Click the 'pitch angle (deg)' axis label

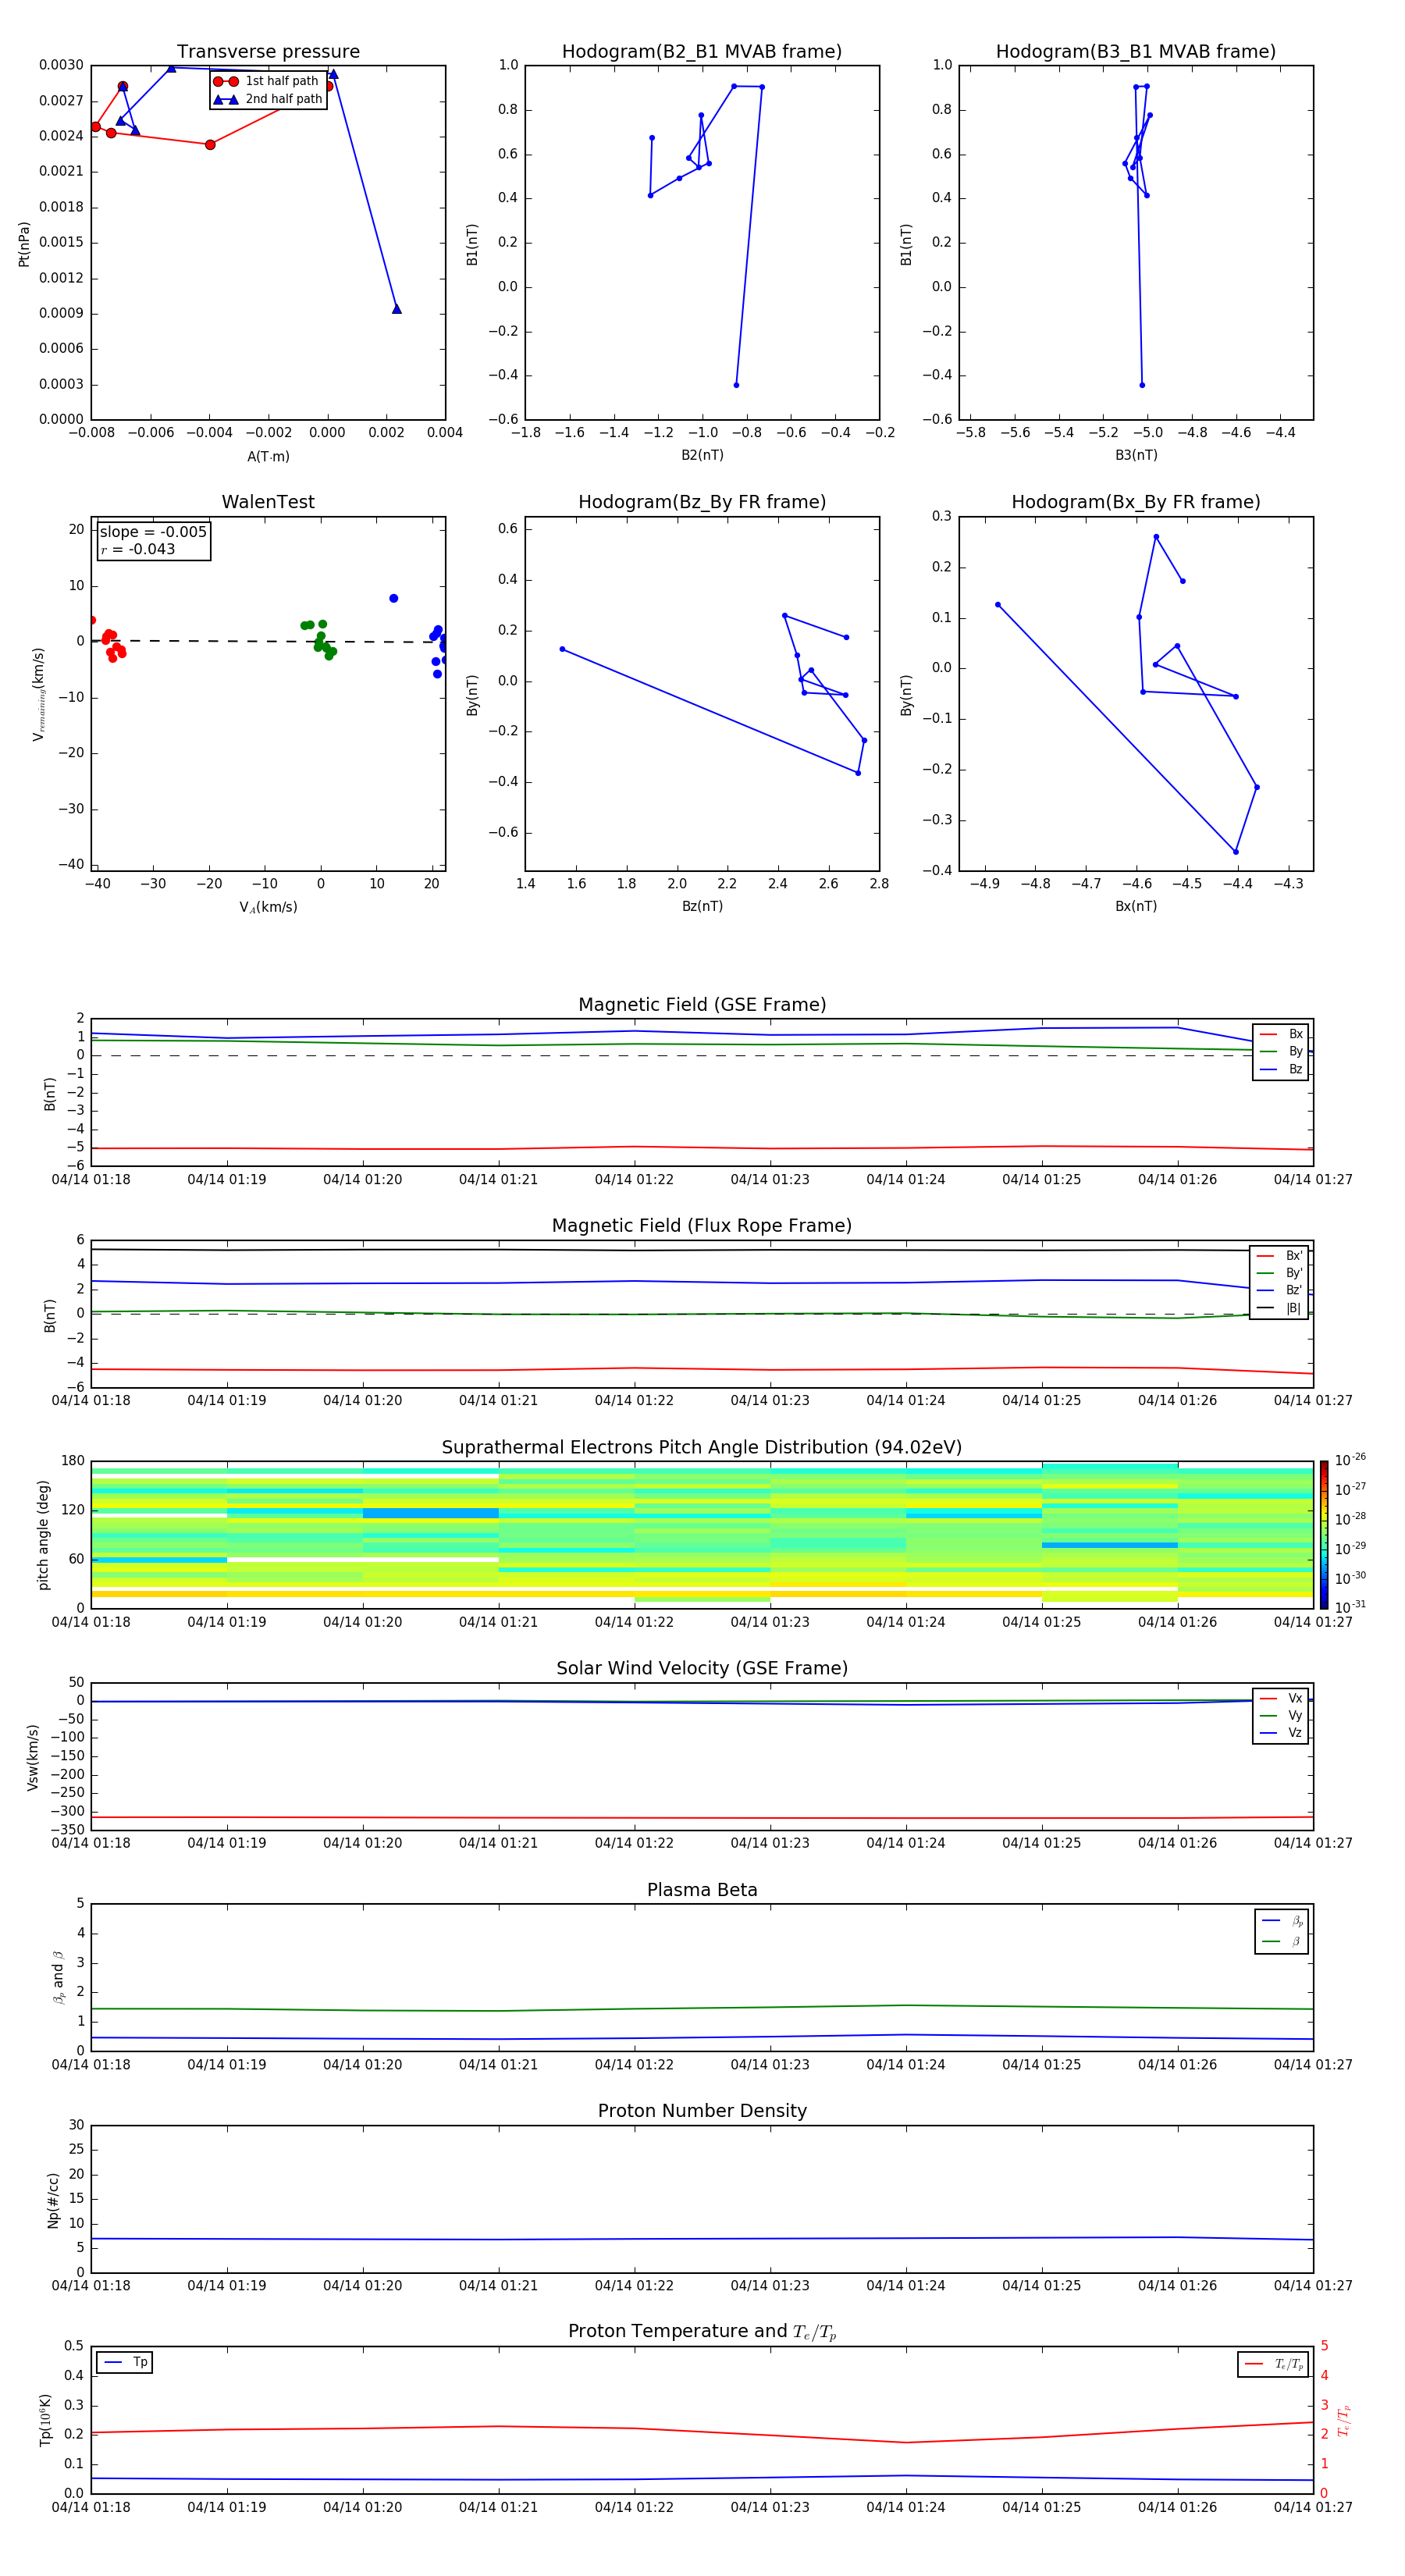pos(43,1535)
